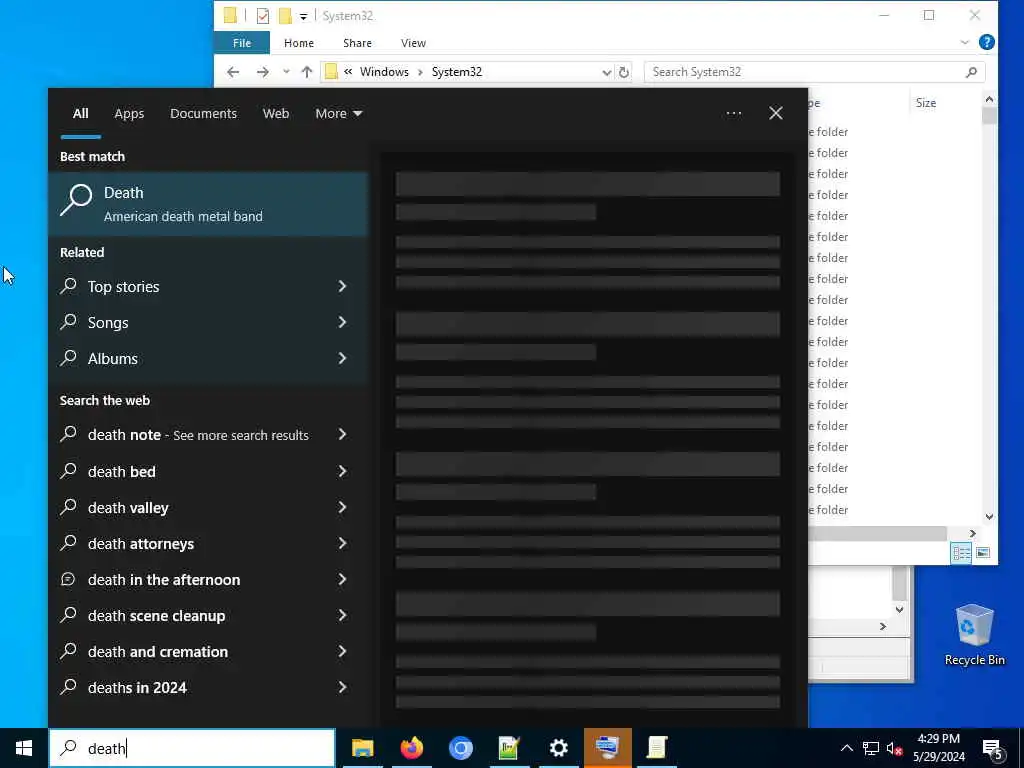
Task: Expand the Songs result arrow
Action: 342,322
